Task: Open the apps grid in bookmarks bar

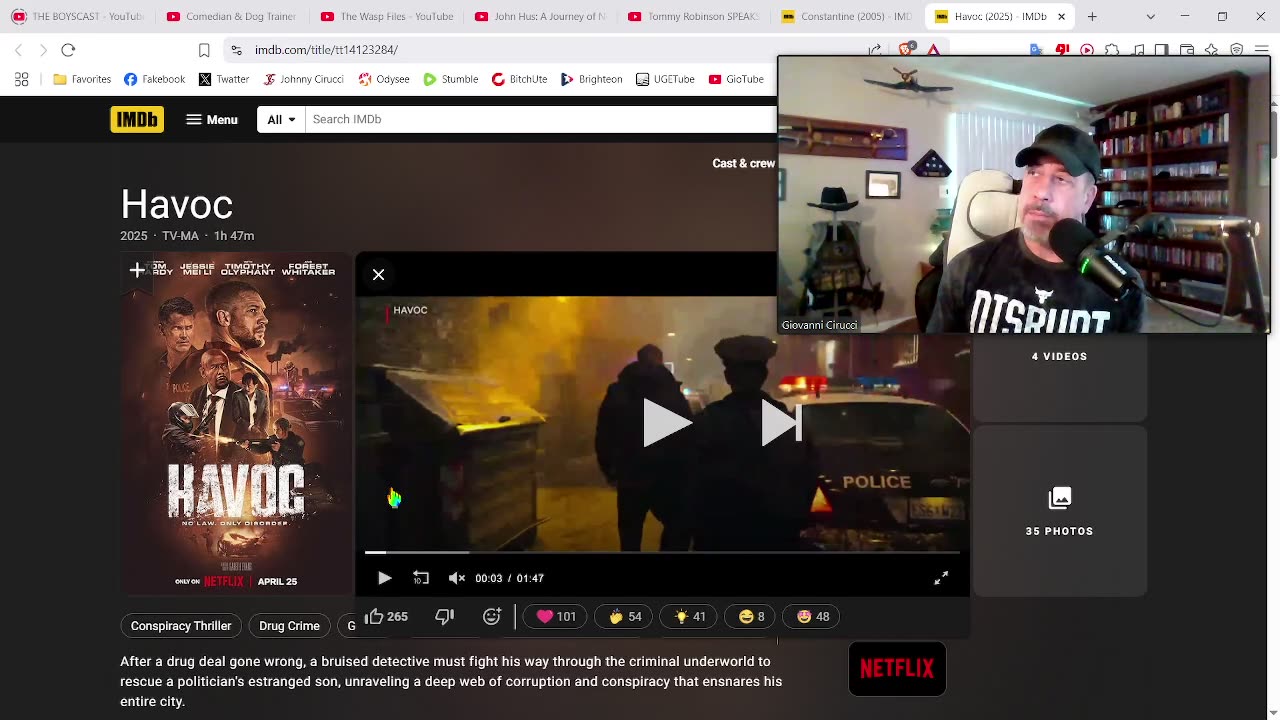Action: pyautogui.click(x=21, y=79)
